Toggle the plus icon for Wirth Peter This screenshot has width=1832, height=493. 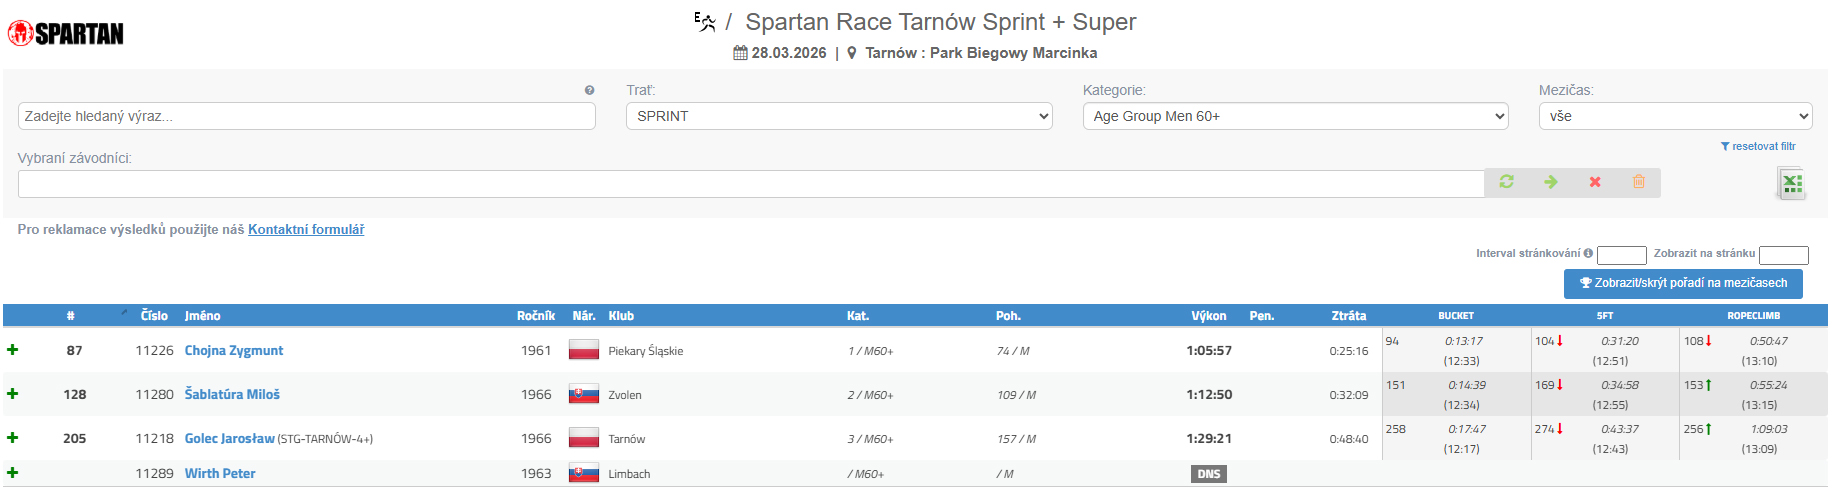tap(13, 473)
